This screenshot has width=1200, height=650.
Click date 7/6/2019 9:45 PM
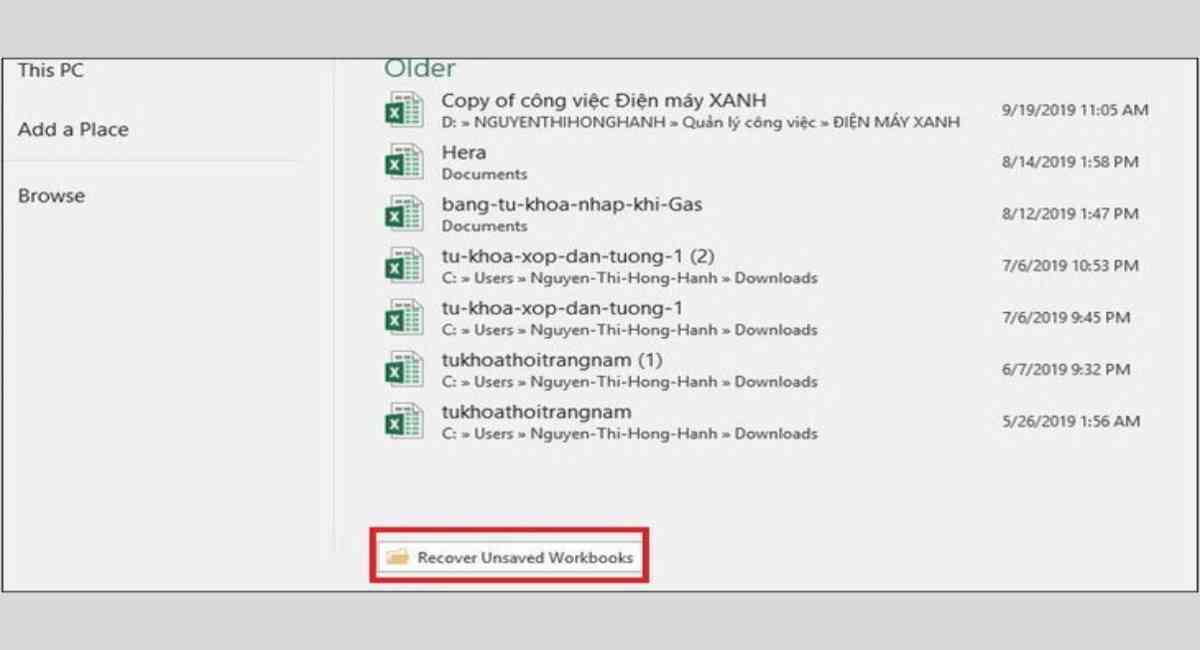(x=1066, y=318)
